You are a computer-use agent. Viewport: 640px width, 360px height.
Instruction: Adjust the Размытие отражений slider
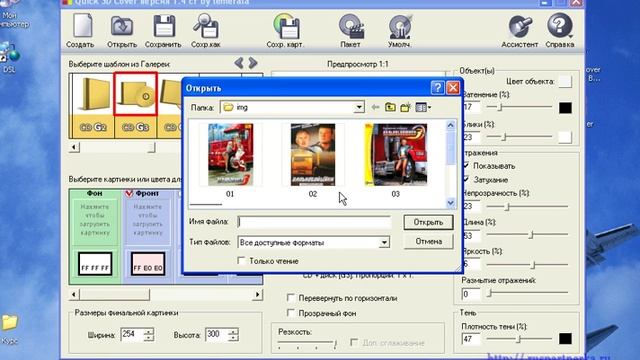click(489, 293)
